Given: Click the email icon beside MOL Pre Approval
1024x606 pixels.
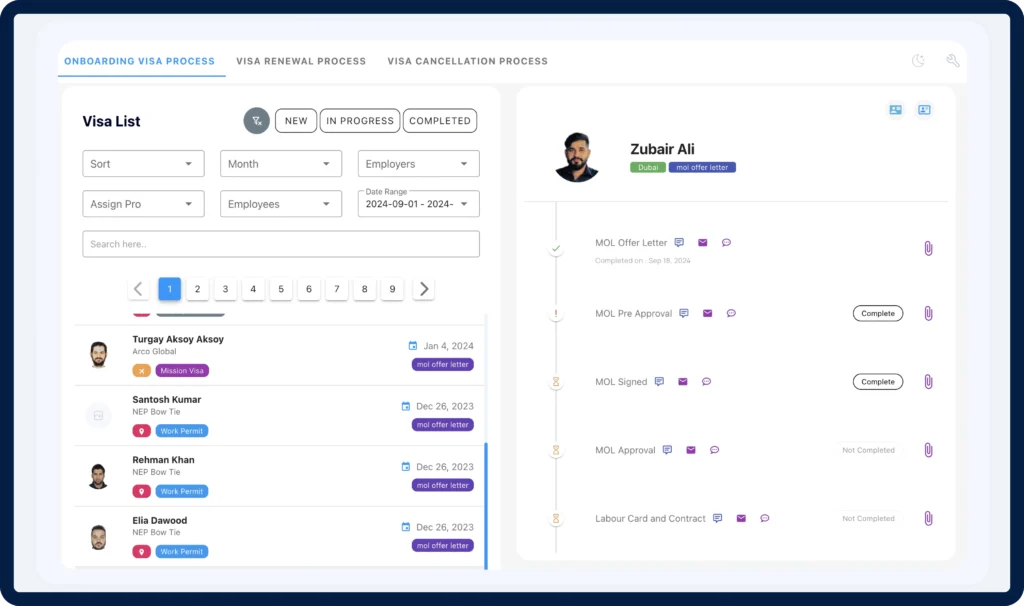Looking at the screenshot, I should point(707,313).
